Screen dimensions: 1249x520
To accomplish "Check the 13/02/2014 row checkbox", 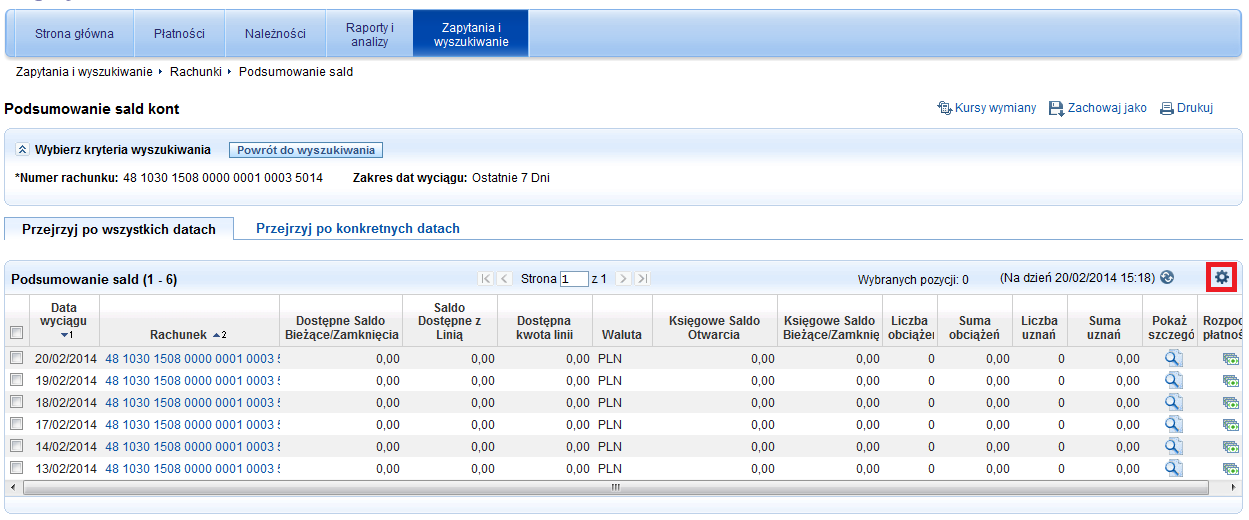I will click(16, 468).
